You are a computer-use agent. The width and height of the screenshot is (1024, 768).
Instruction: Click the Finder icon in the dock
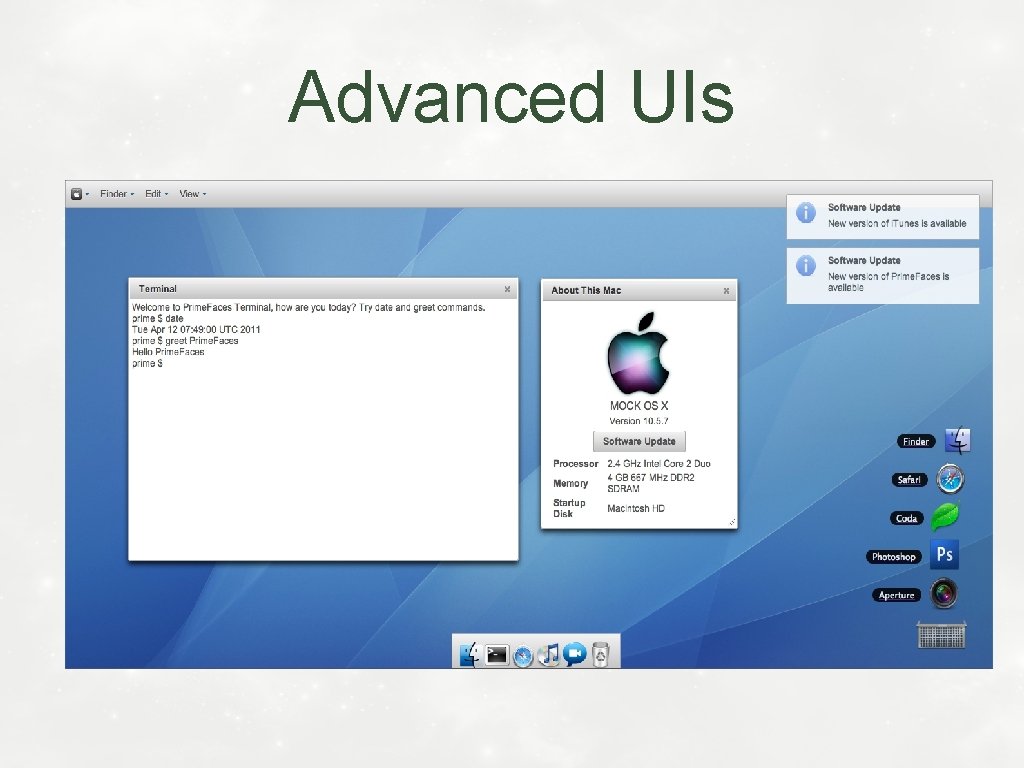470,654
